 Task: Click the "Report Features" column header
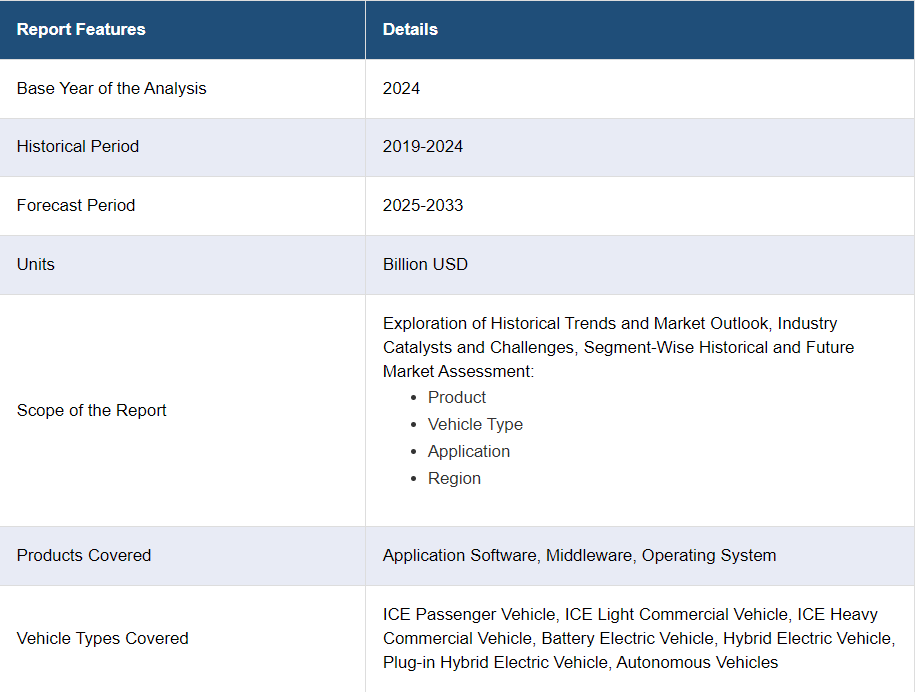tap(81, 29)
